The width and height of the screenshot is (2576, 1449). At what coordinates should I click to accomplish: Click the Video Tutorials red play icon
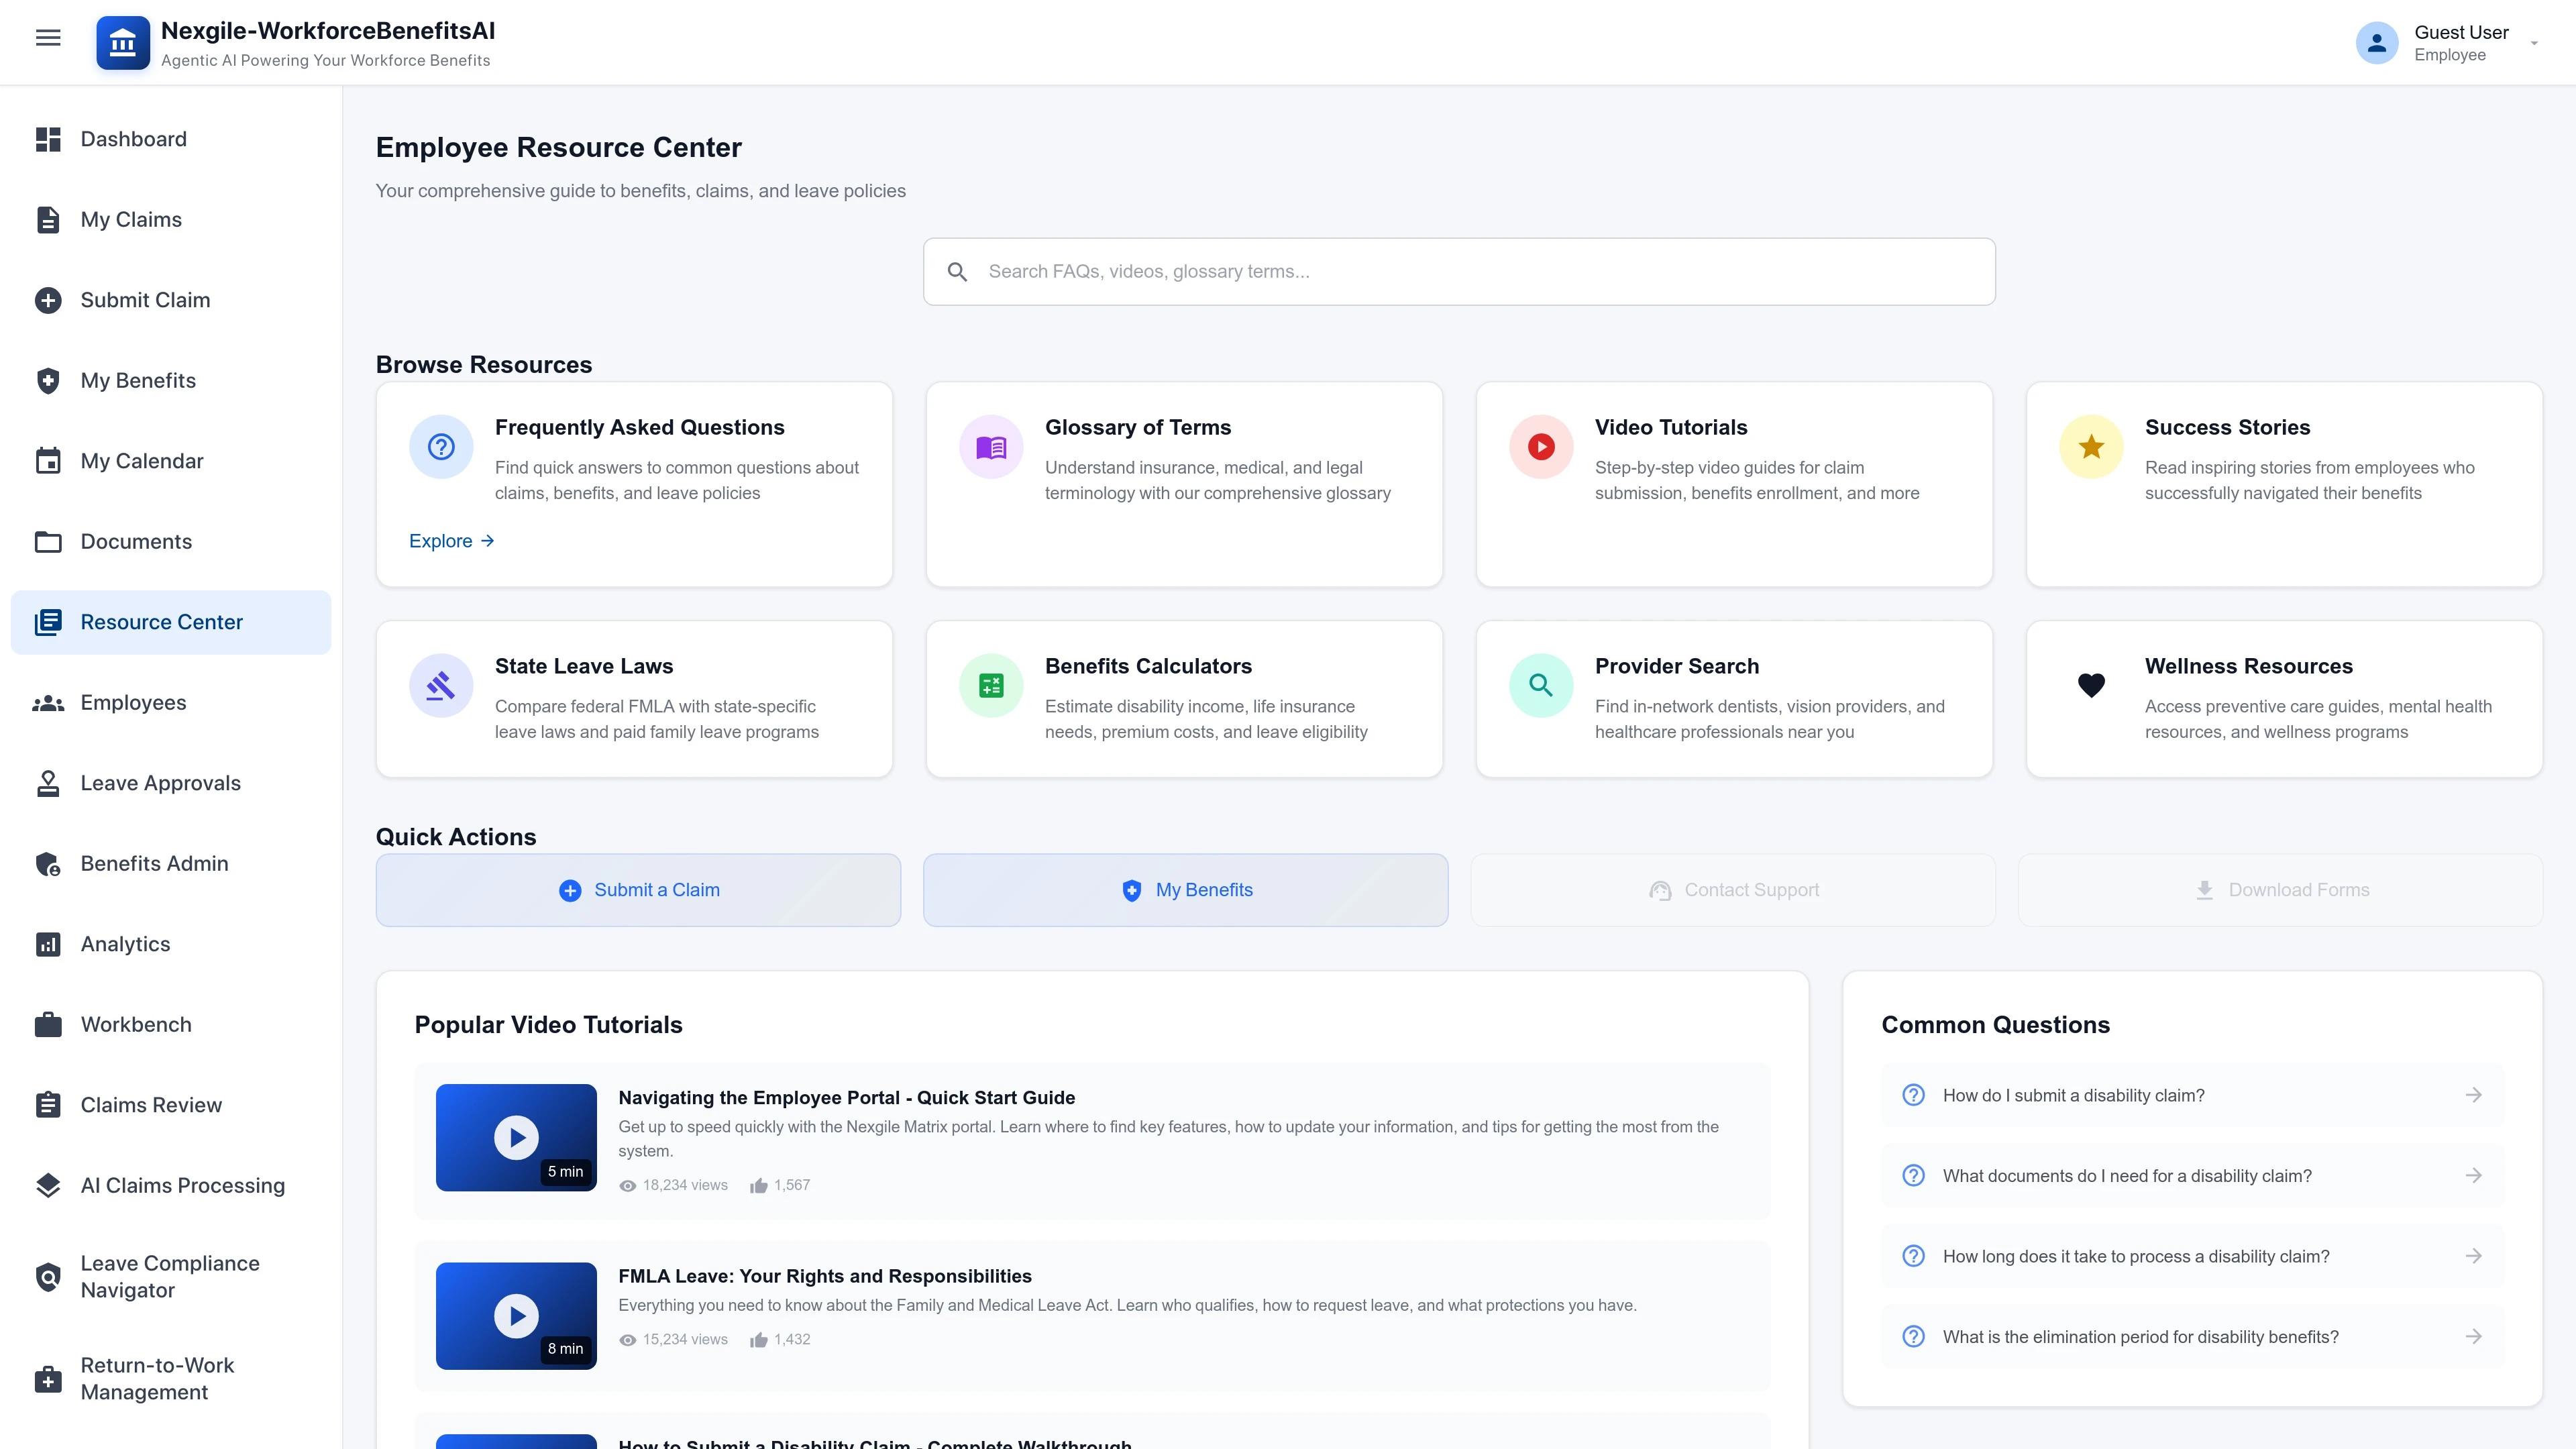coord(1540,447)
